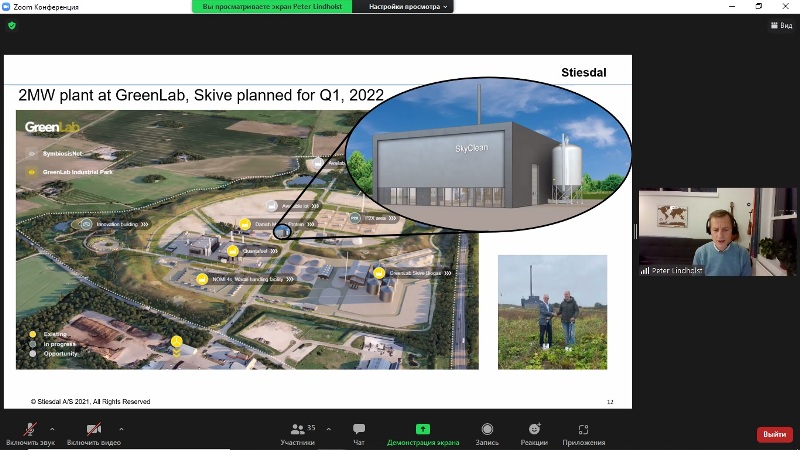Unmute microphone with Включить звук button
Viewport: 800px width, 450px height.
coord(30,434)
